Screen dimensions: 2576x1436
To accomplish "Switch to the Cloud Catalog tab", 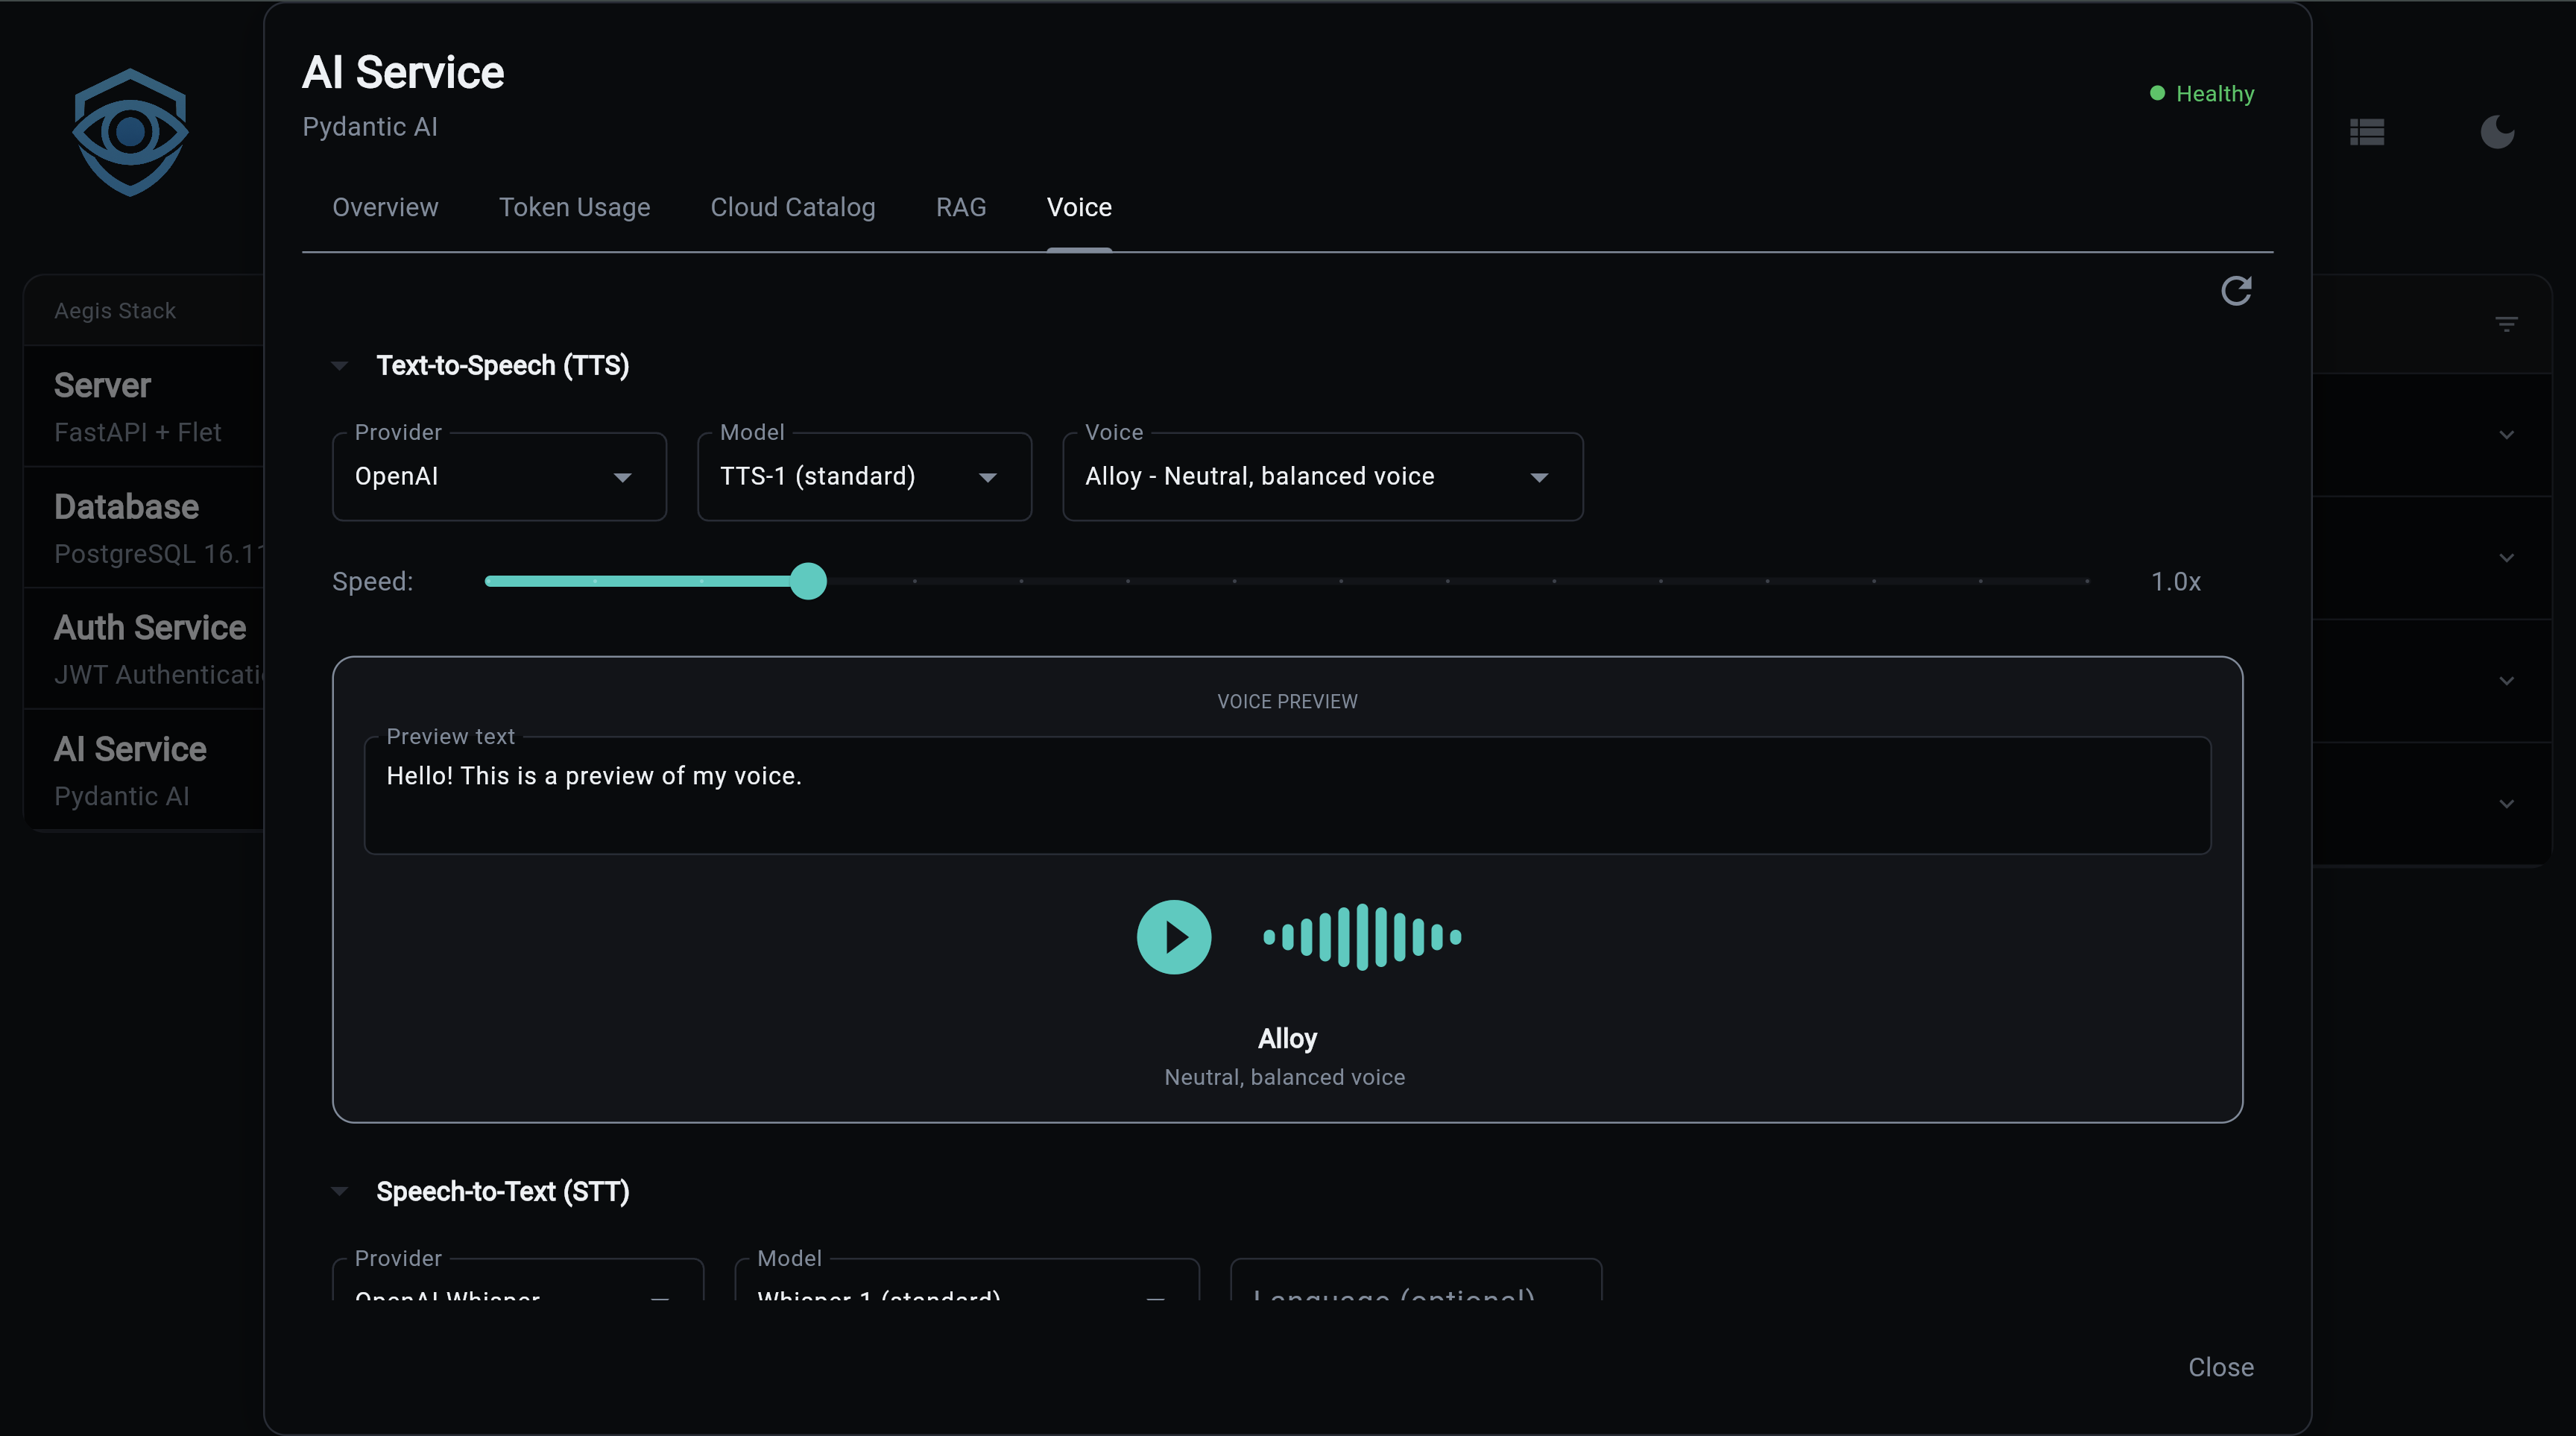I will pos(792,207).
